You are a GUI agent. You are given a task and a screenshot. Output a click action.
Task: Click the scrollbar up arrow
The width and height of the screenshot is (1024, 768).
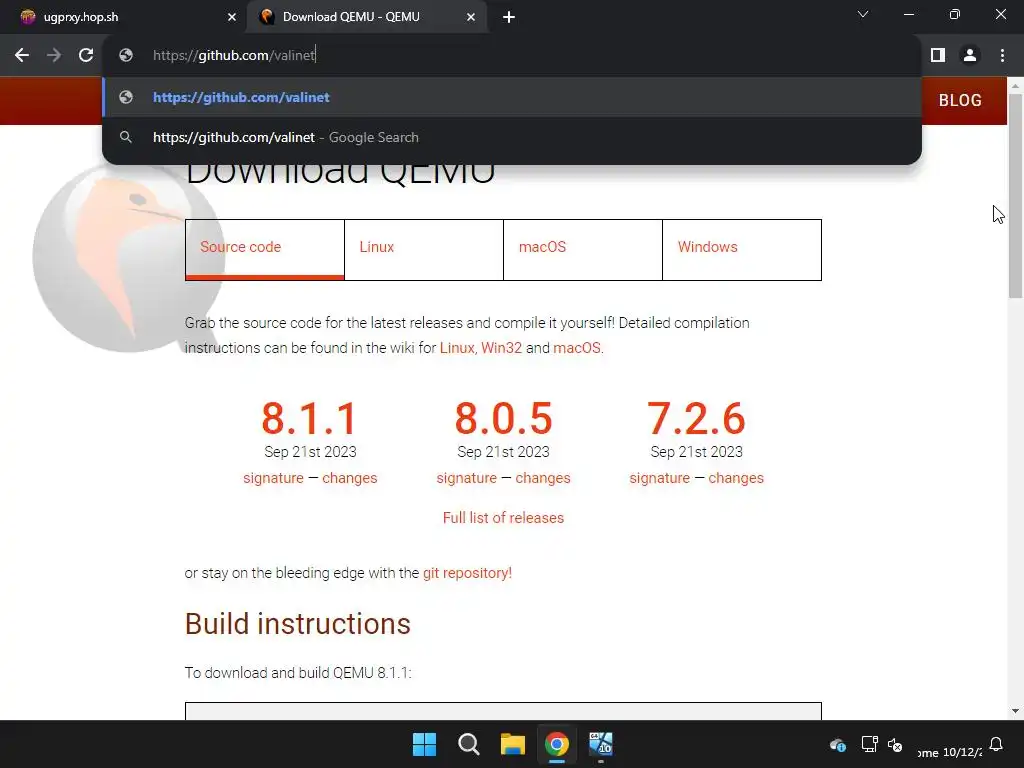click(x=1015, y=86)
